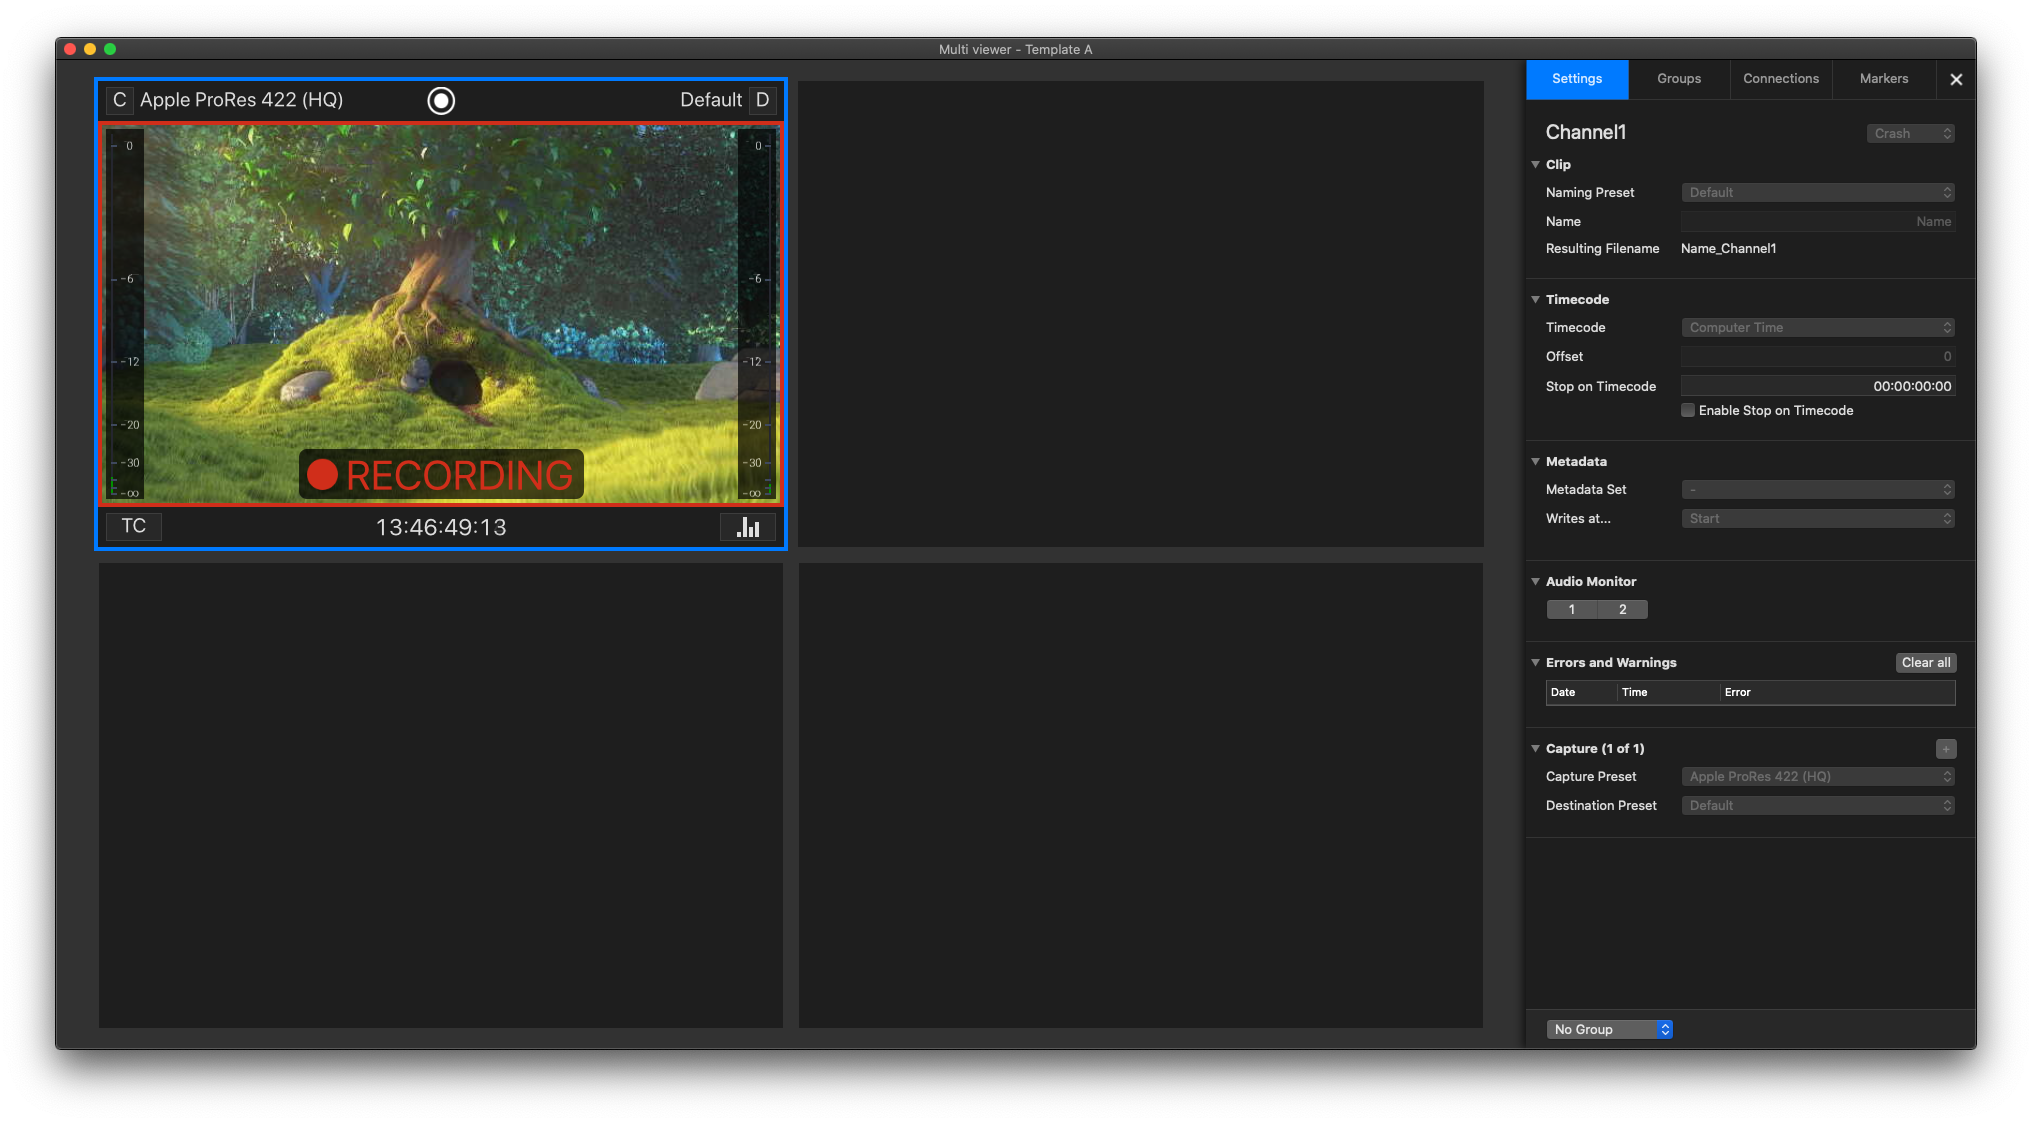Collapse the Capture (1 of 1) section
This screenshot has width=2032, height=1123.
click(x=1536, y=748)
